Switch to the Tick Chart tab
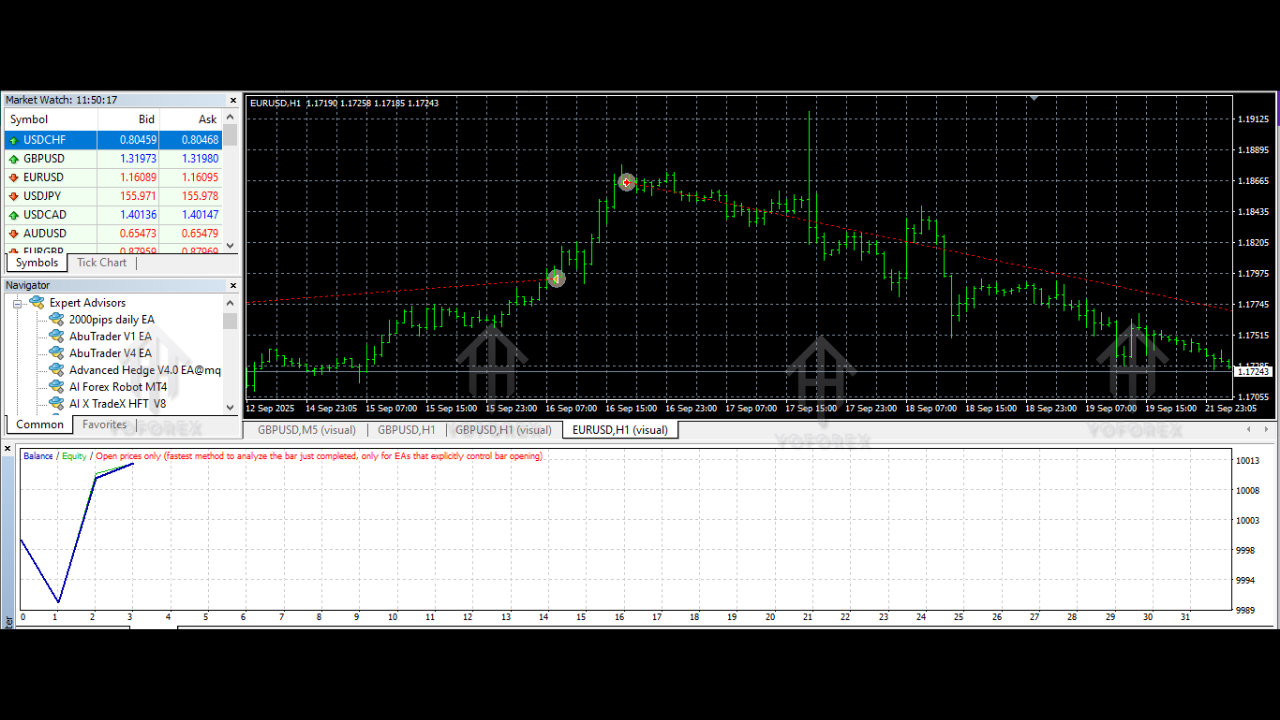This screenshot has width=1280, height=720. click(x=101, y=262)
